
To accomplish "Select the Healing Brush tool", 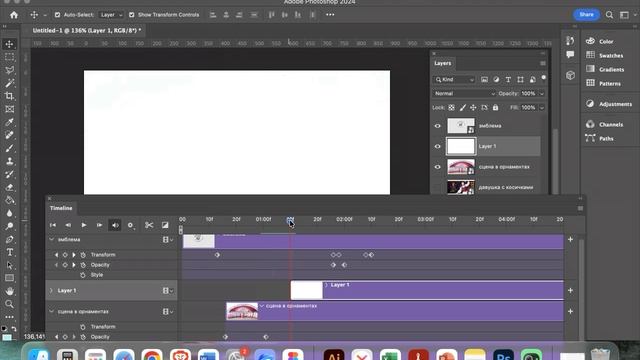I will (9, 136).
